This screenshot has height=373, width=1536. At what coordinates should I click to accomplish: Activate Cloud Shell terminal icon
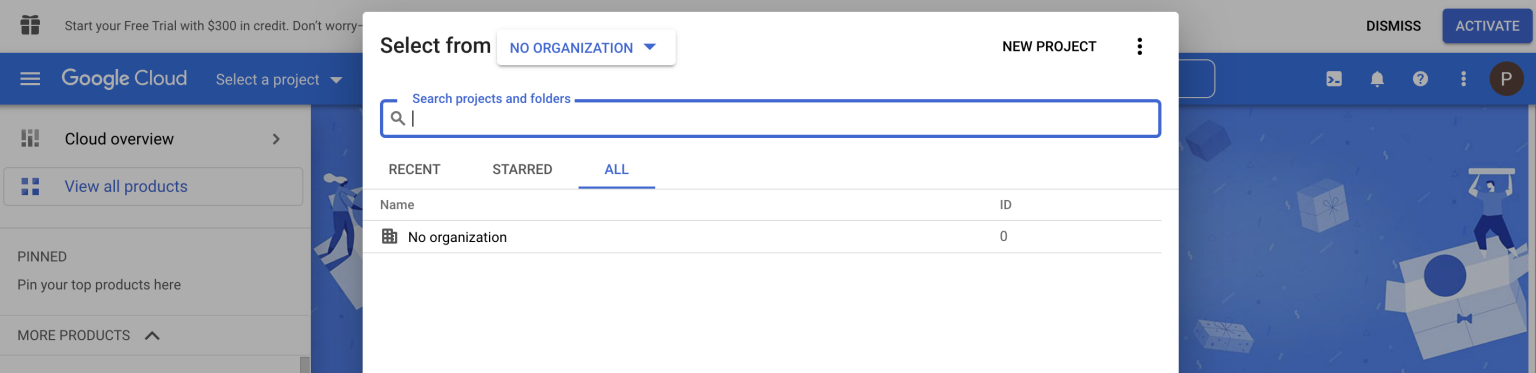(1334, 79)
